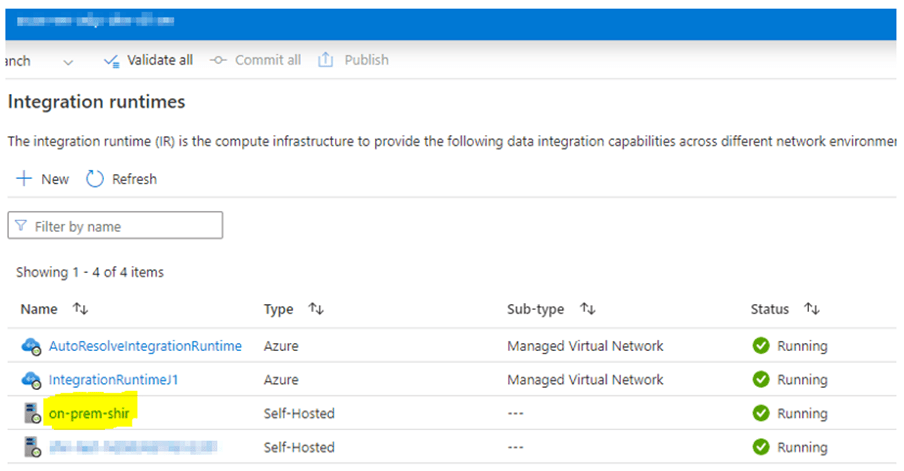Click the plus icon beside New

click(x=24, y=179)
